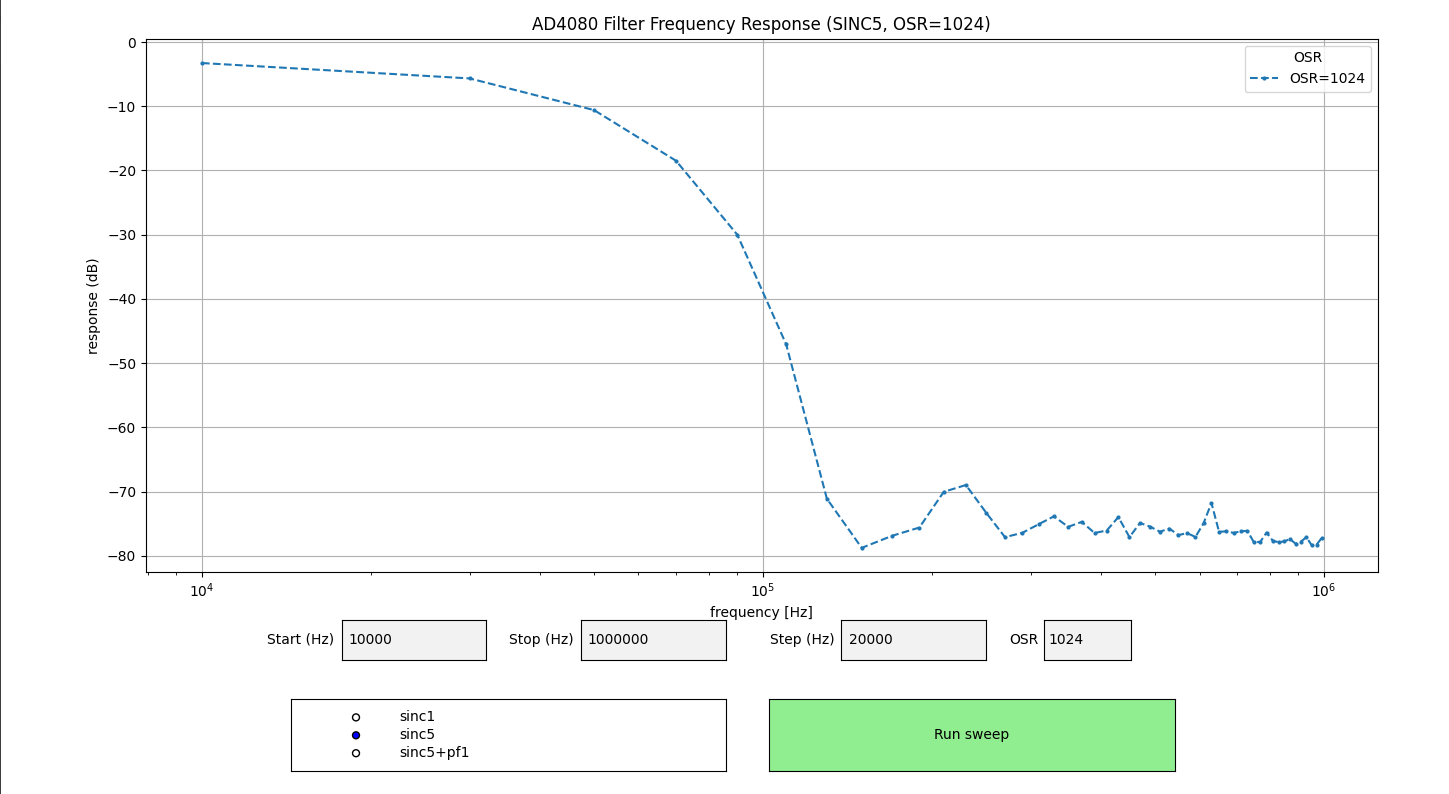
Task: Click the -70 y-axis tick label
Action: (x=124, y=492)
